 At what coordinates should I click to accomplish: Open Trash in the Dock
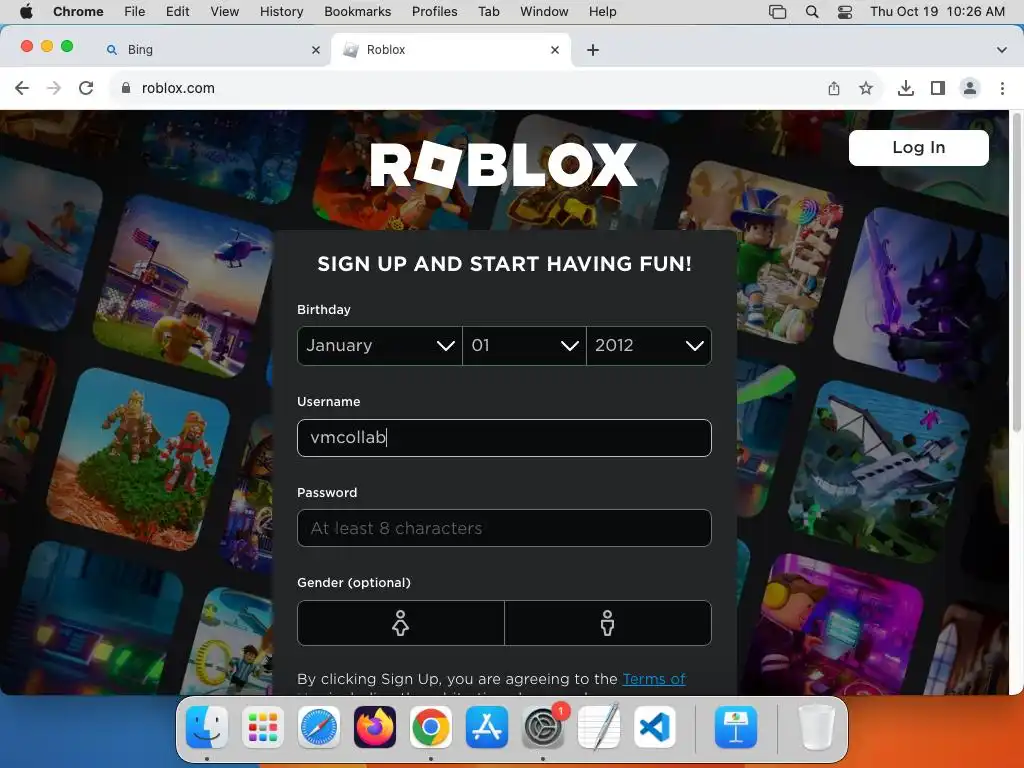coord(816,727)
